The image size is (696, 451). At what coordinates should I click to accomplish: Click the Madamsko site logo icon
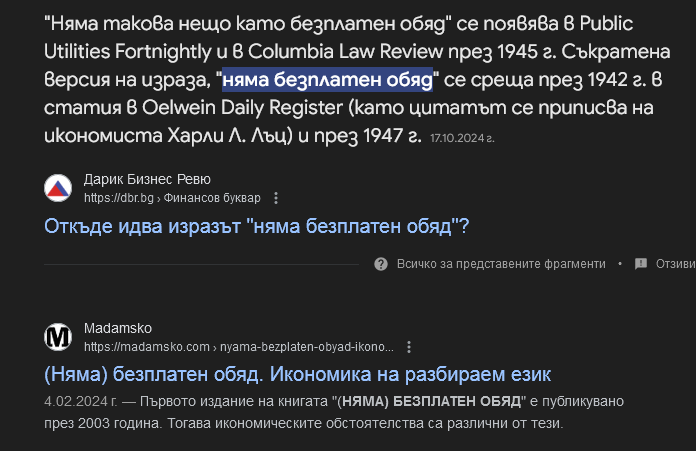[59, 338]
